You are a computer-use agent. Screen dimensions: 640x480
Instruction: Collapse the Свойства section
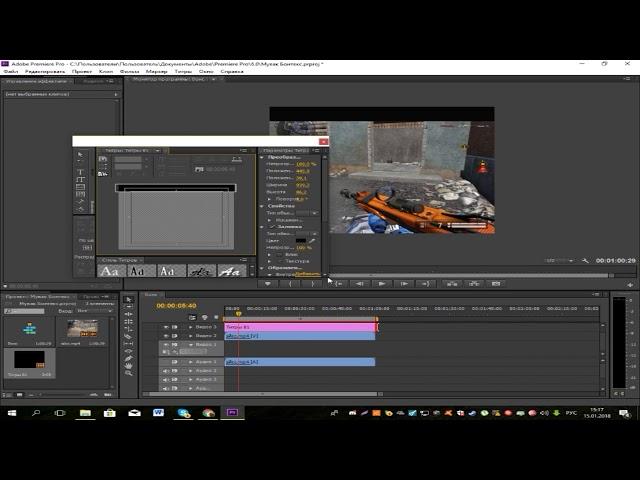262,206
